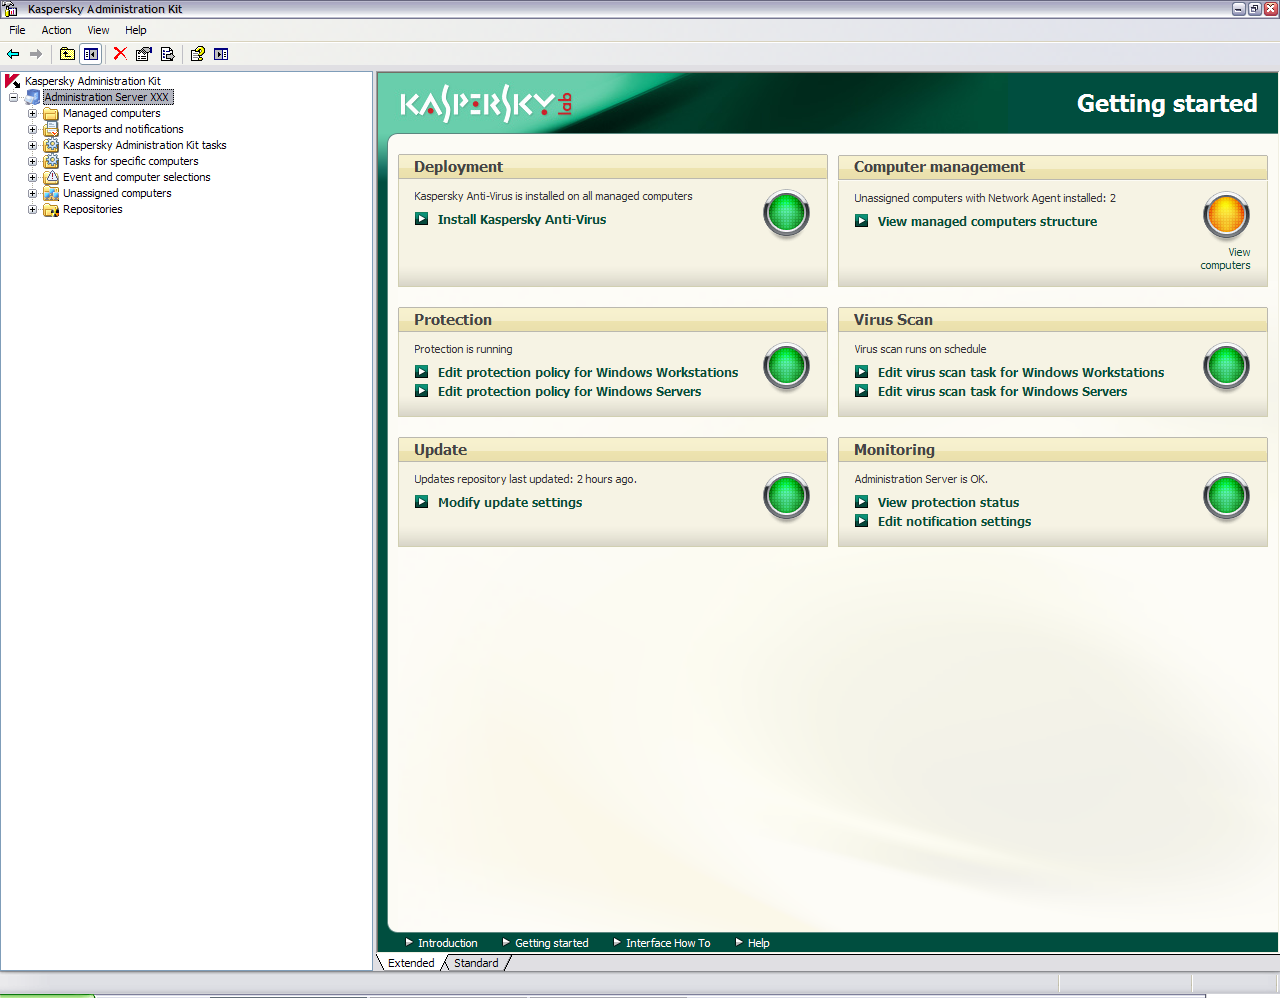Switch to the Standard tab
This screenshot has width=1280, height=998.
click(x=476, y=963)
